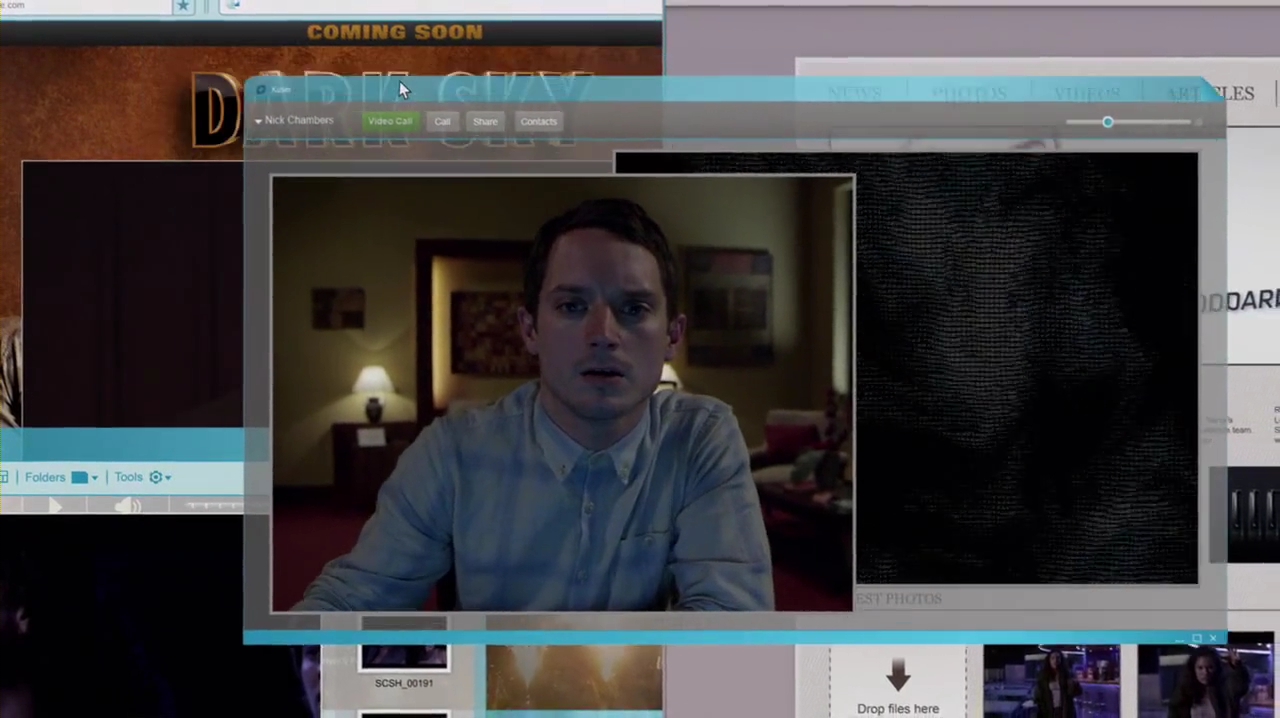Image resolution: width=1280 pixels, height=718 pixels.
Task: Open the Photos tab on the background website
Action: [x=969, y=93]
